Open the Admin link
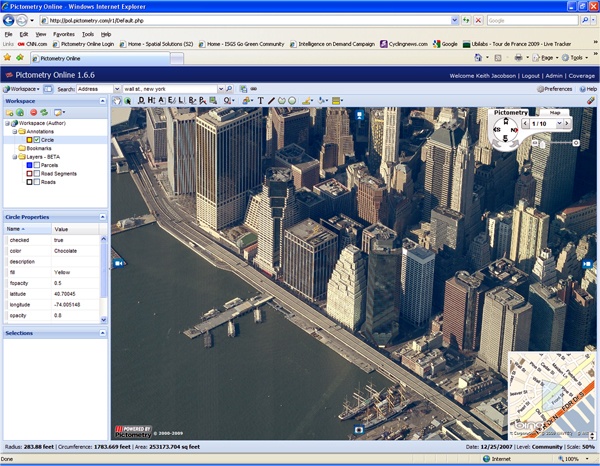The height and width of the screenshot is (466, 600). point(554,76)
